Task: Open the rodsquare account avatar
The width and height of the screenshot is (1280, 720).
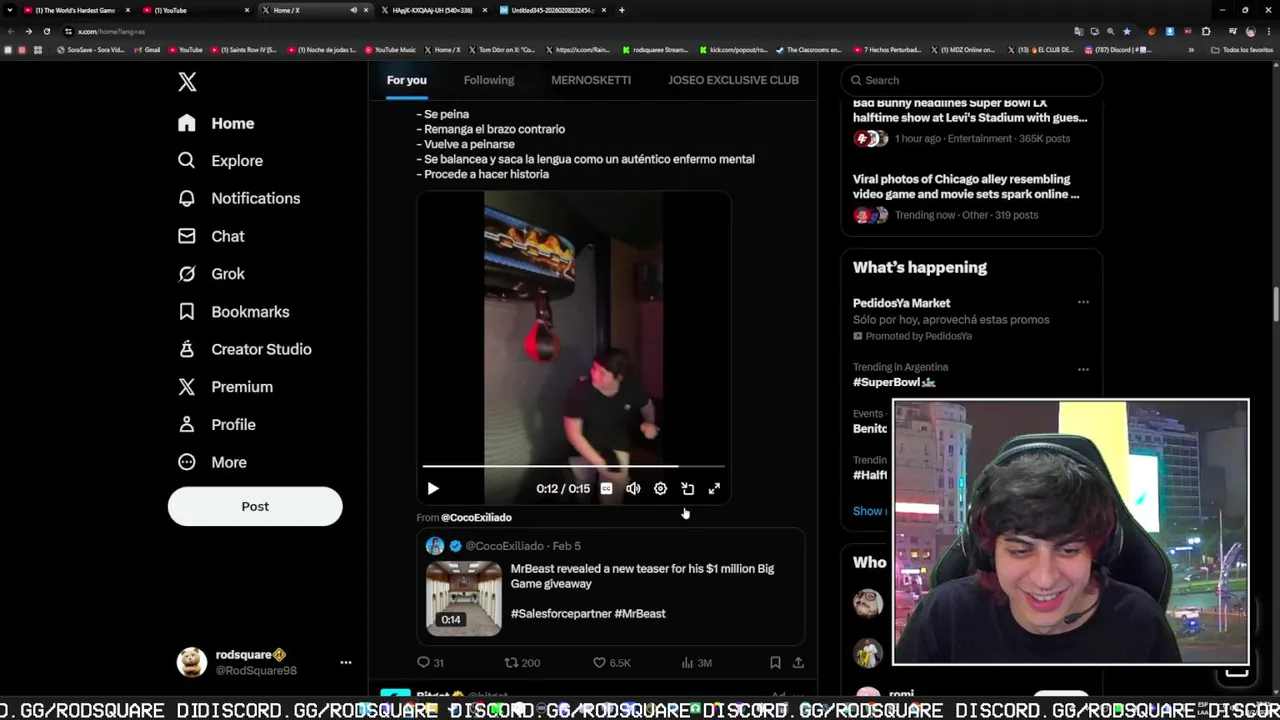Action: 192,662
